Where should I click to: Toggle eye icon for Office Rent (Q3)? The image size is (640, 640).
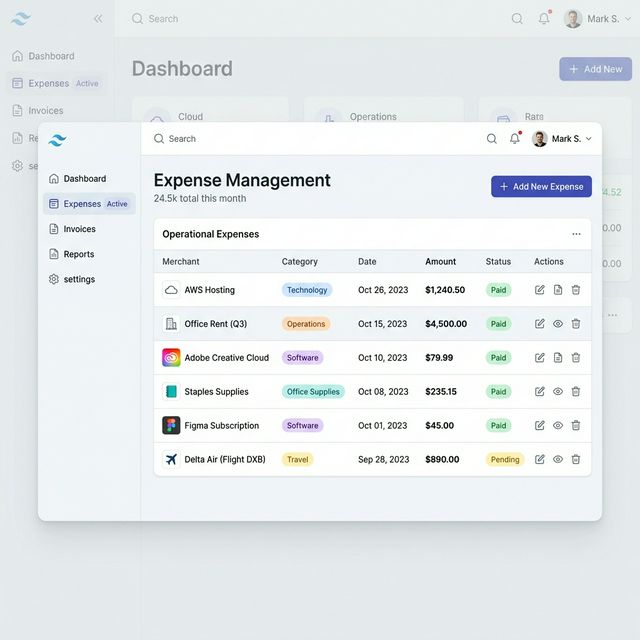point(558,324)
